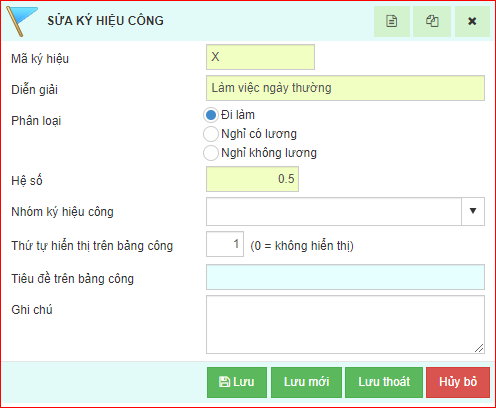Select the Nghỉ có lương radio option
The width and height of the screenshot is (496, 408).
(x=211, y=134)
